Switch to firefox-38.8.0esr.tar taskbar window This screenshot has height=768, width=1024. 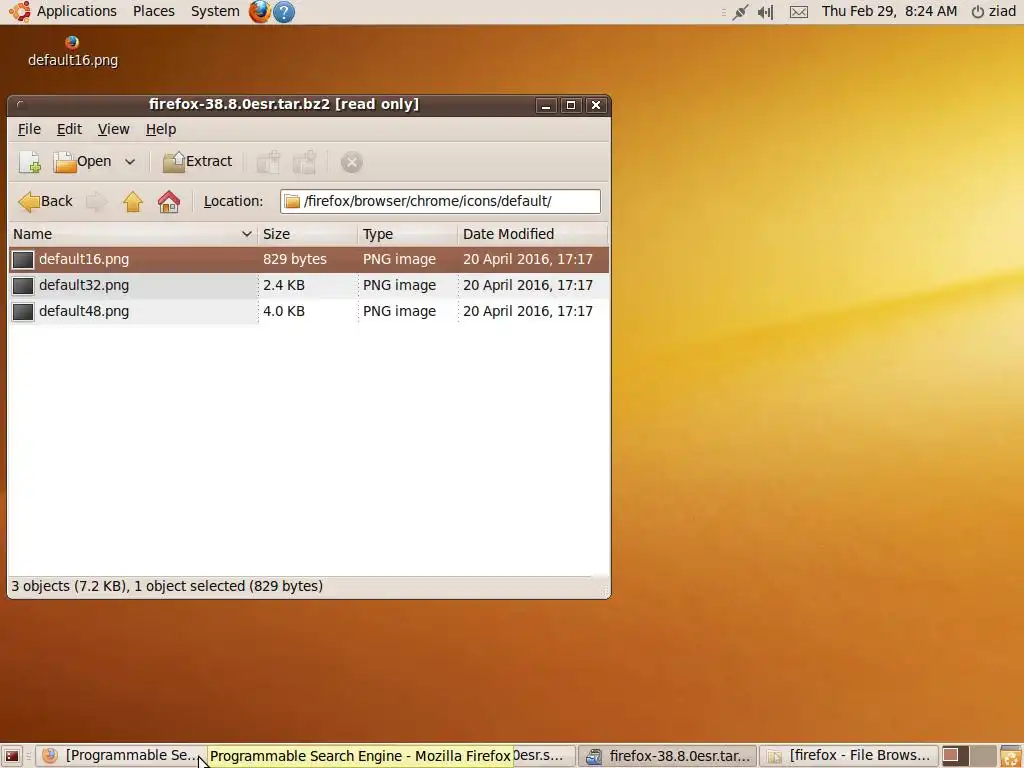click(x=667, y=756)
